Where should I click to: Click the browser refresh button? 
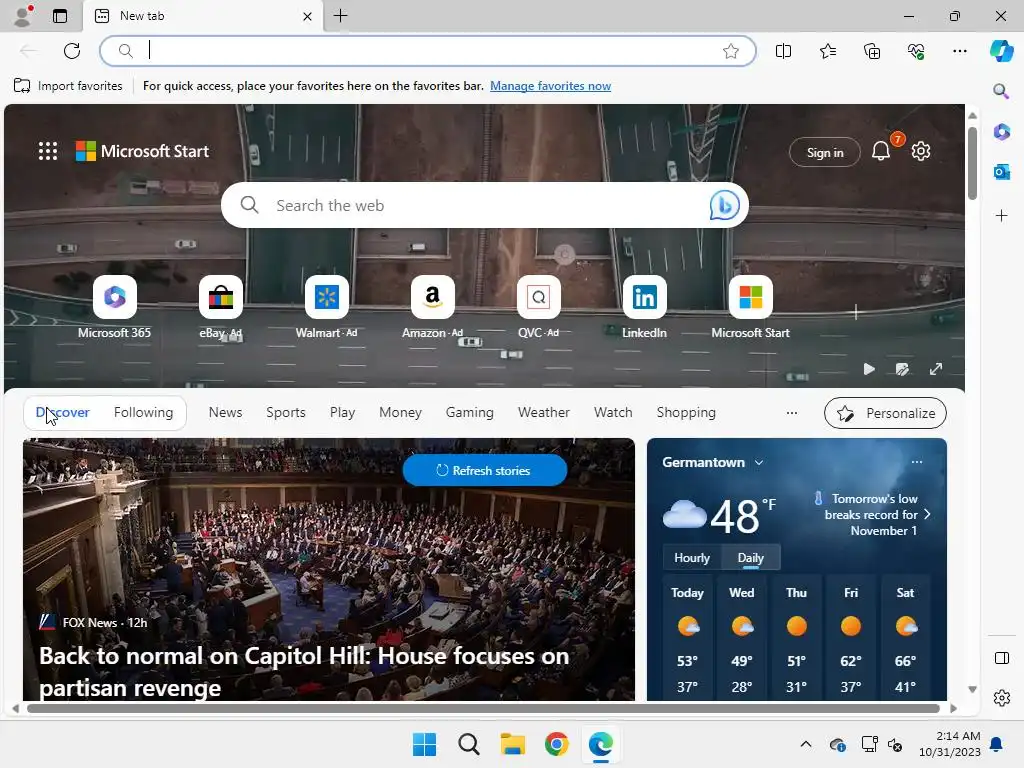point(72,51)
